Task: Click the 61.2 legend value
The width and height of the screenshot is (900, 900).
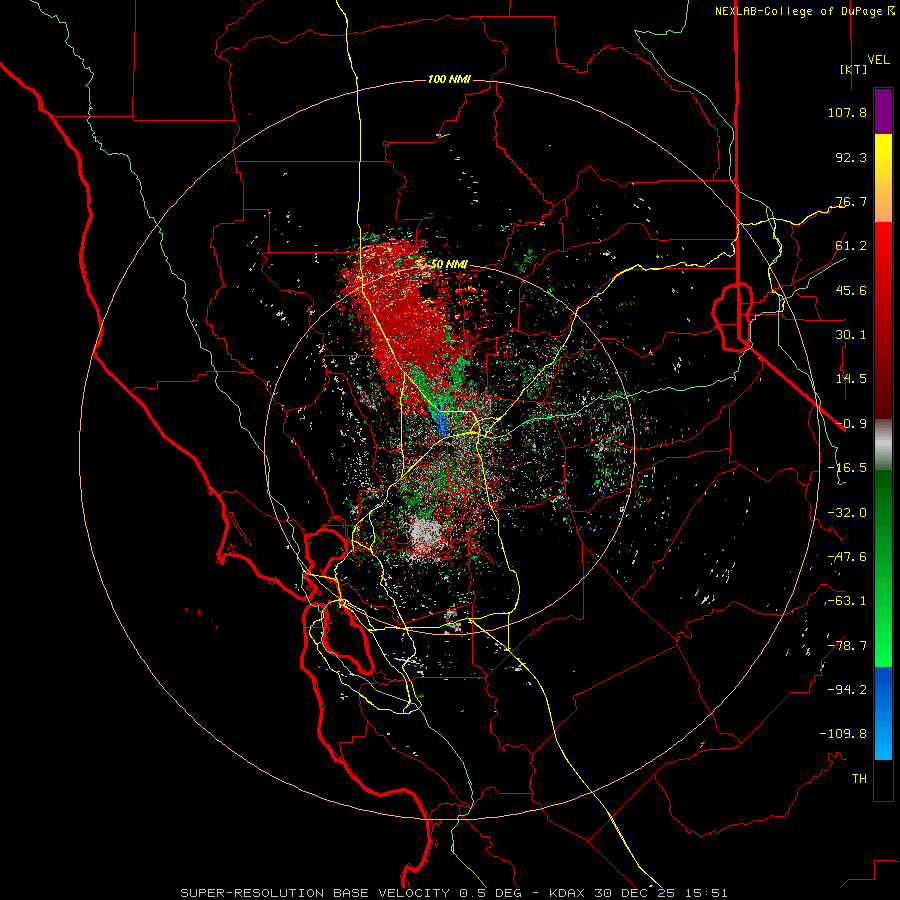Action: click(x=851, y=246)
